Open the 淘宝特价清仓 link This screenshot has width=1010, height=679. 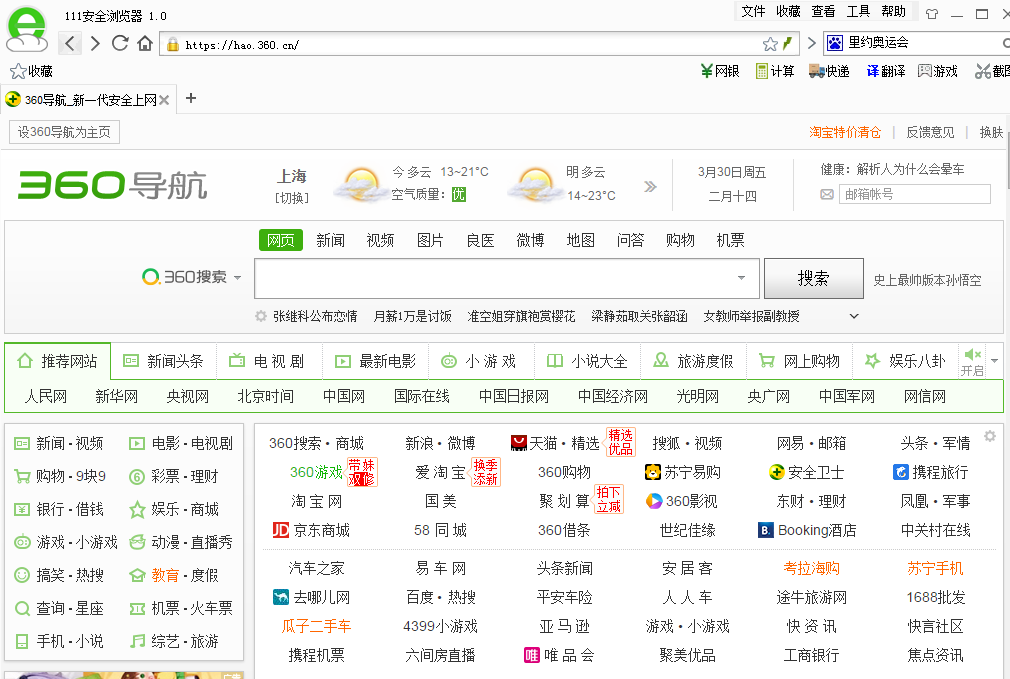(845, 132)
